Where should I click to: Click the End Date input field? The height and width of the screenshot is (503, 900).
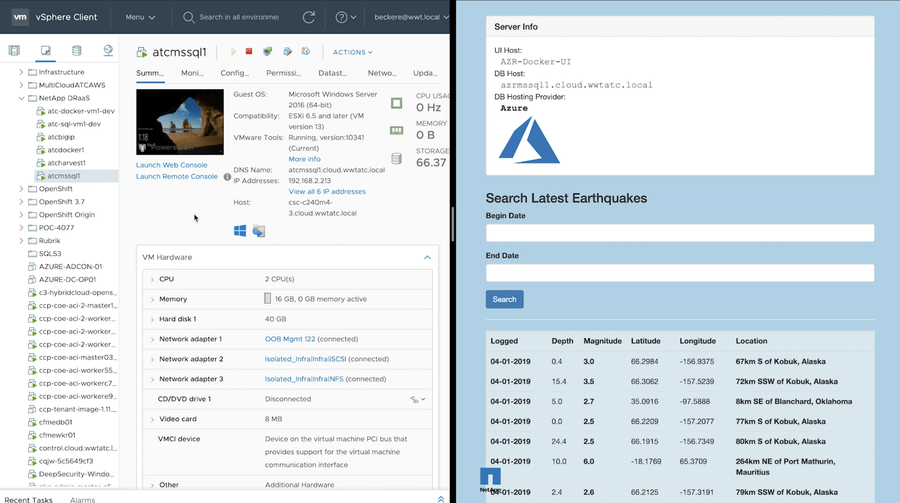click(x=680, y=273)
